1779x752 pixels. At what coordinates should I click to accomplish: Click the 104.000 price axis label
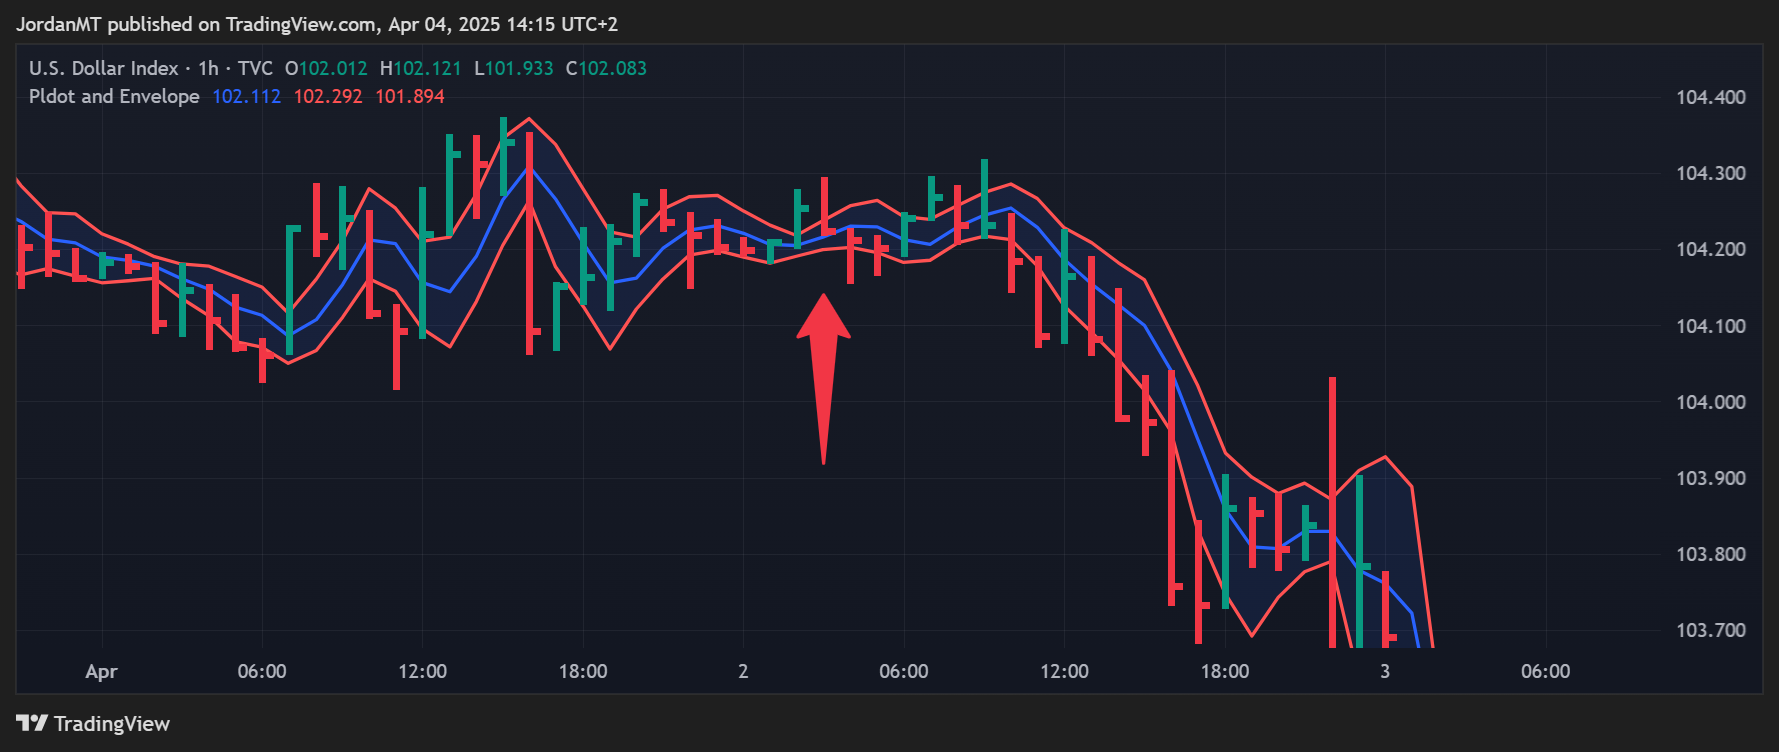[1711, 402]
